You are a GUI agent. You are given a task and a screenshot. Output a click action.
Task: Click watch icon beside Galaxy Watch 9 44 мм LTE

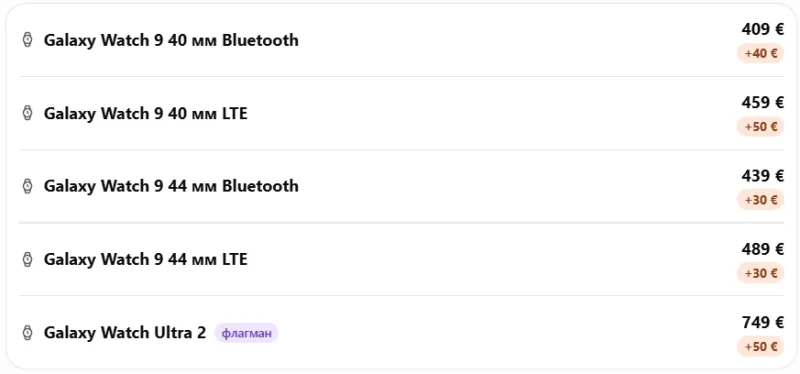[x=28, y=259]
